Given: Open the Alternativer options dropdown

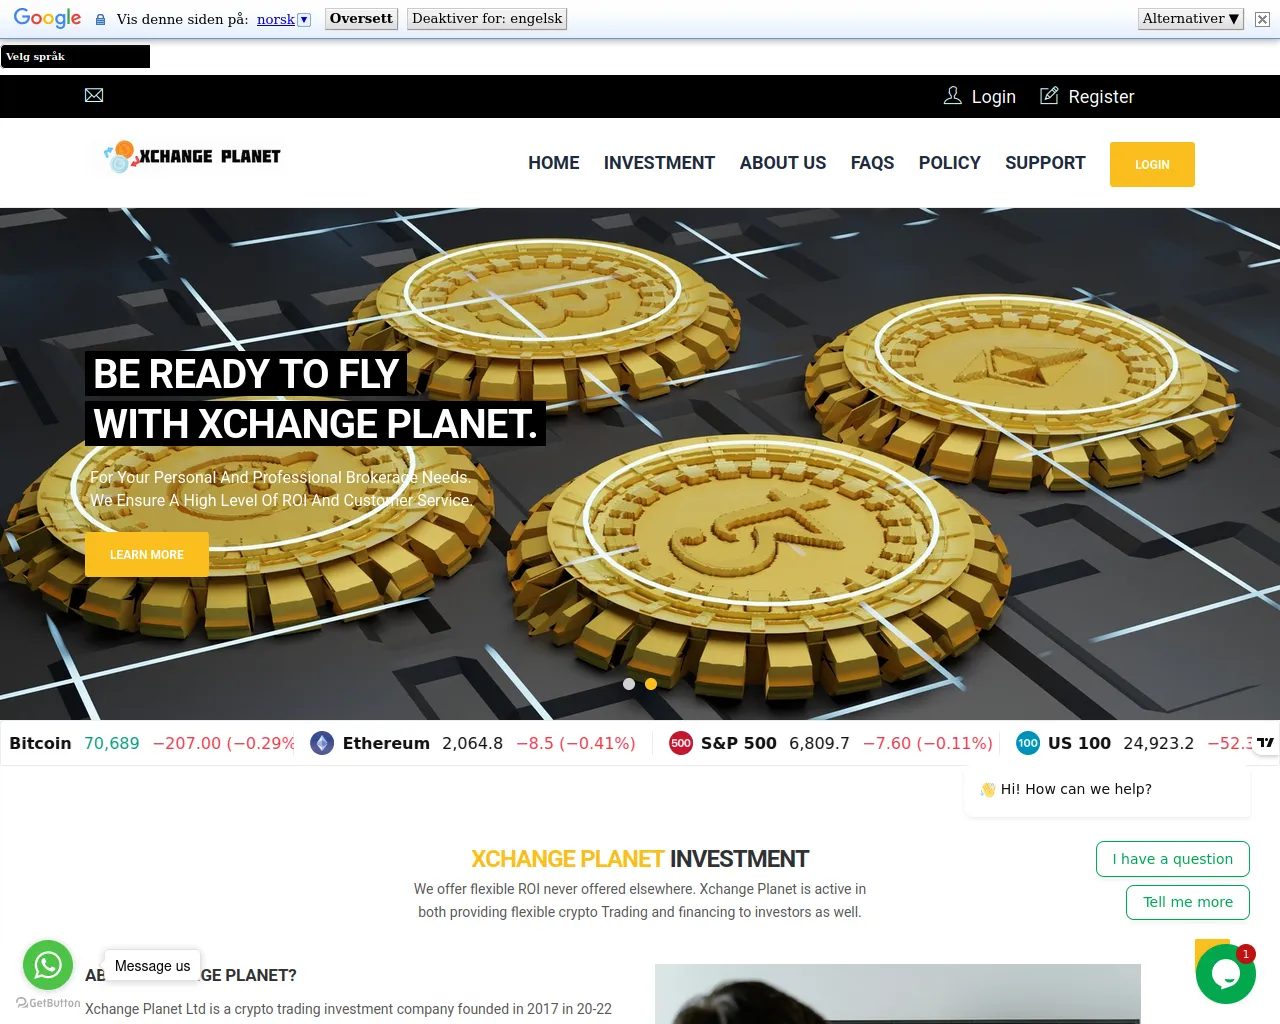Looking at the screenshot, I should point(1191,19).
